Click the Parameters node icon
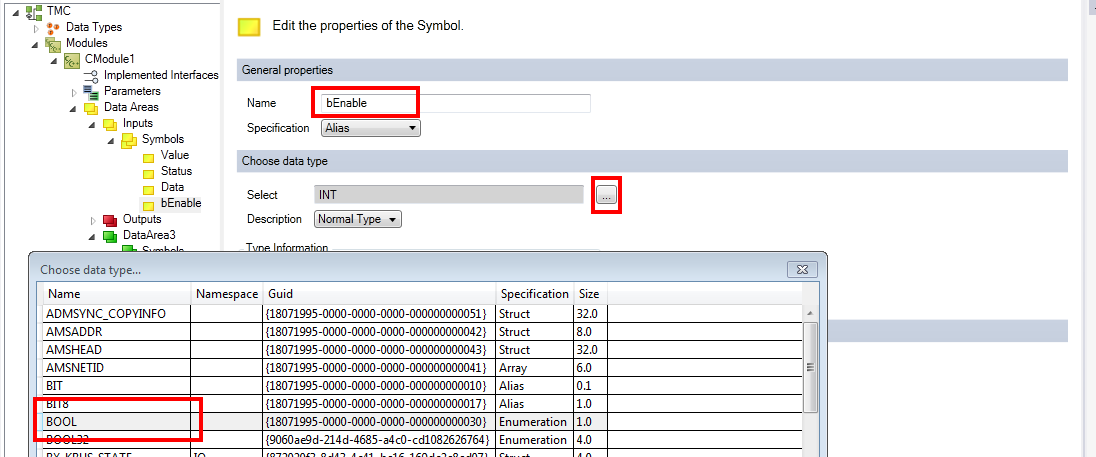 [90, 91]
